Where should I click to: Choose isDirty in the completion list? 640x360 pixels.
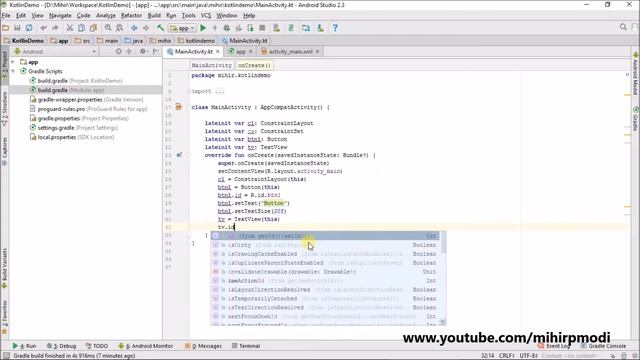pyautogui.click(x=325, y=245)
